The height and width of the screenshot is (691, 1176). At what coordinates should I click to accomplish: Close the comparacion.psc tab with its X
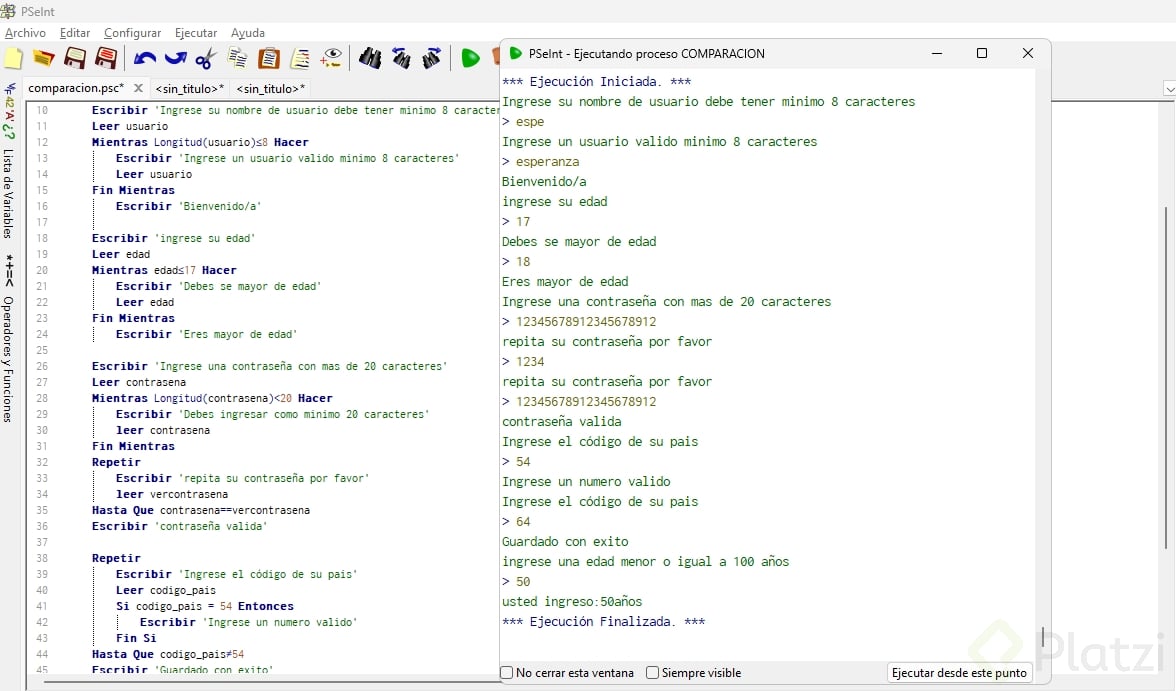138,88
